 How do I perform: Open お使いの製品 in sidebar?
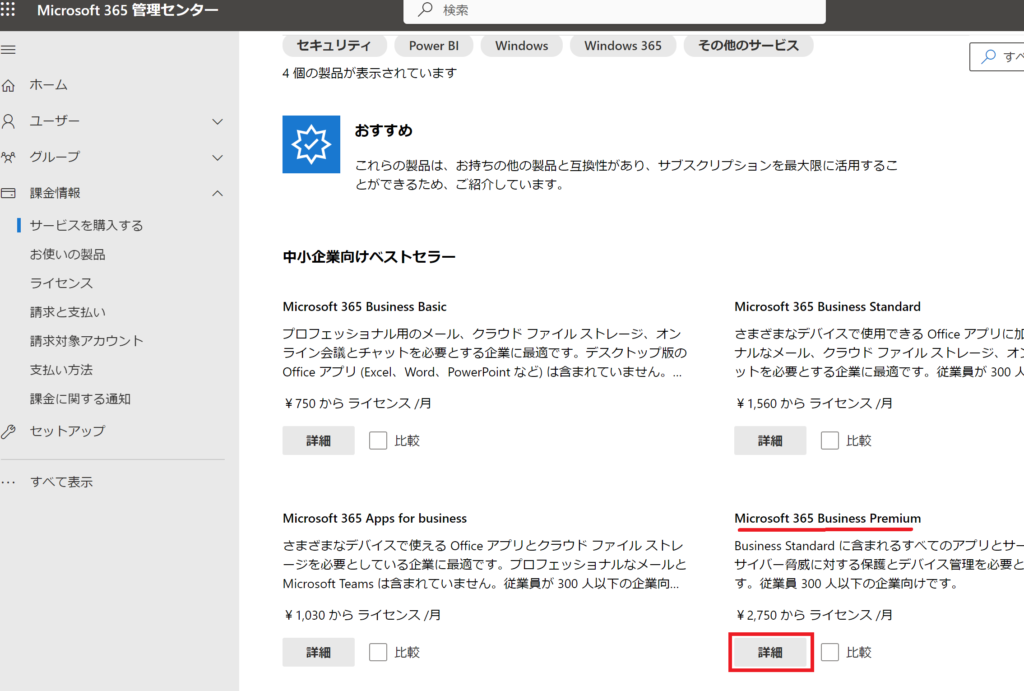coord(67,254)
